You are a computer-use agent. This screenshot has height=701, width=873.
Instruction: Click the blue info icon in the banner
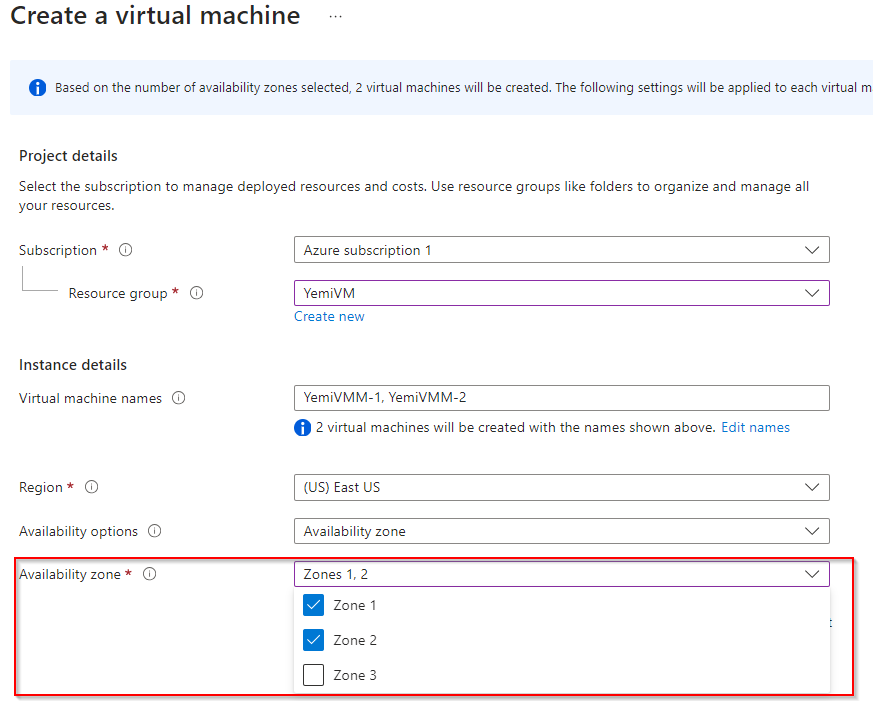pyautogui.click(x=38, y=88)
